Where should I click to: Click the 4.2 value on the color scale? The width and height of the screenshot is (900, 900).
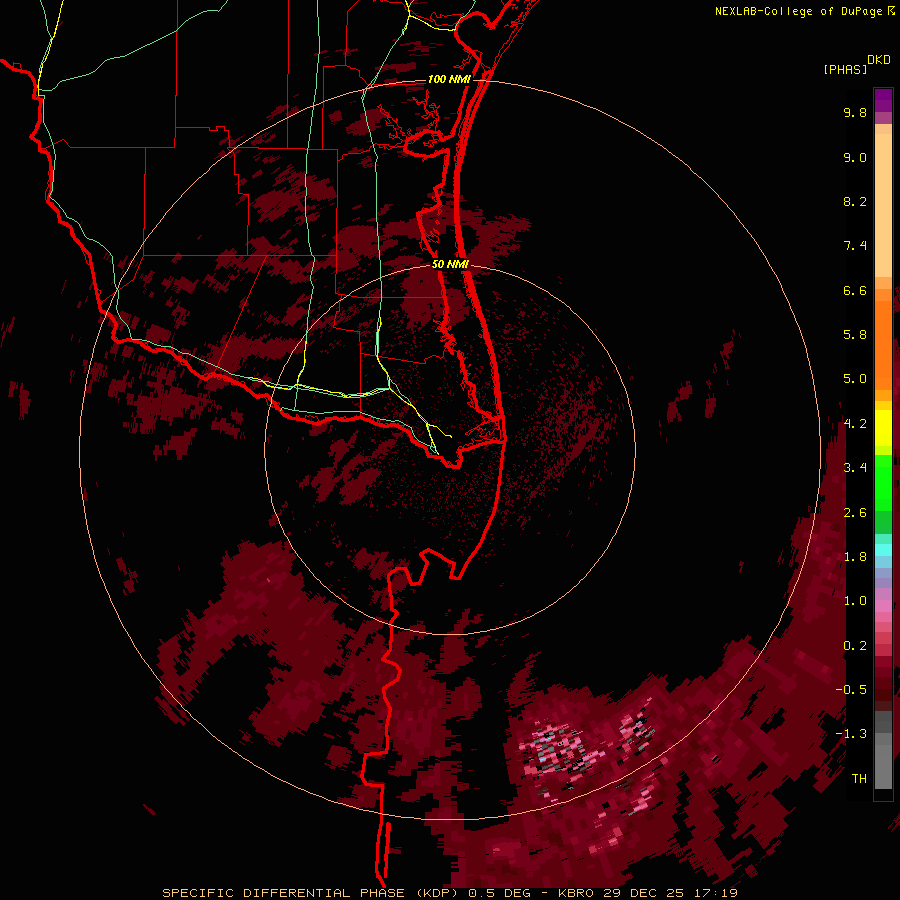coord(855,424)
